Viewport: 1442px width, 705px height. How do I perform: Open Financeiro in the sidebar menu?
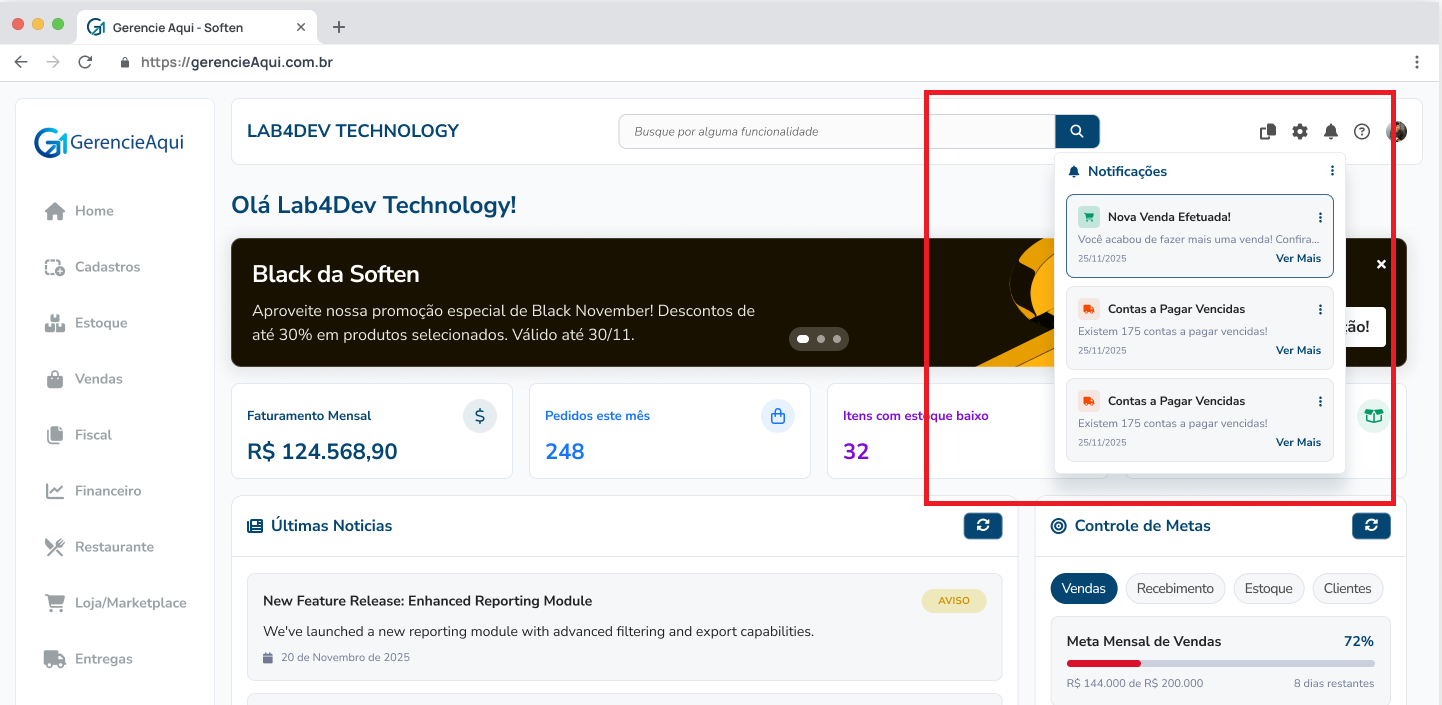[x=107, y=491]
